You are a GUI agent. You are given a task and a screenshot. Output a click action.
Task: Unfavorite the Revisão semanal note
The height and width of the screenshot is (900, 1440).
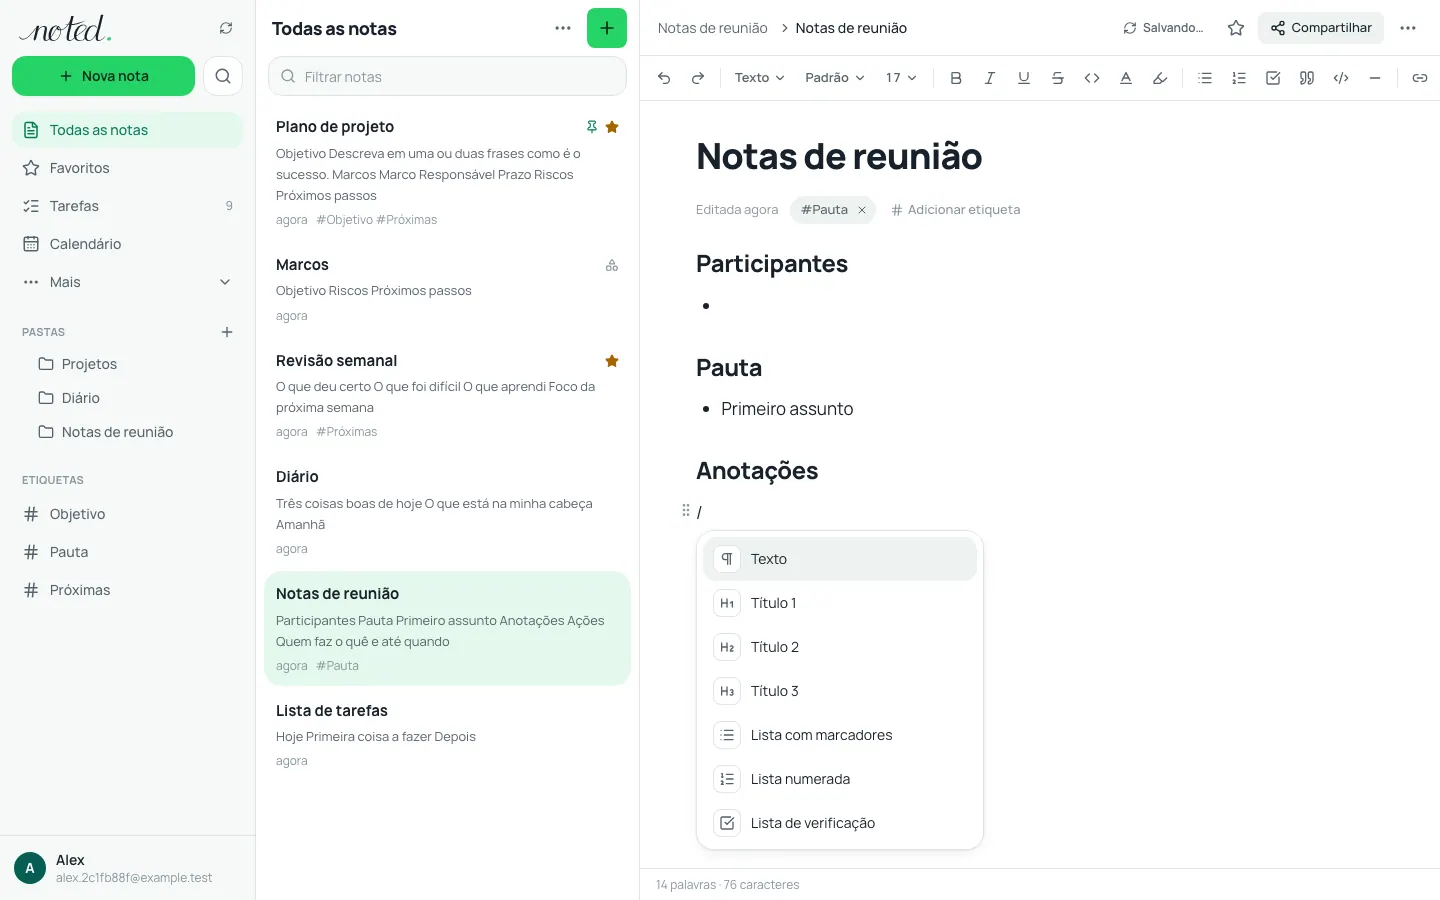pyautogui.click(x=612, y=361)
